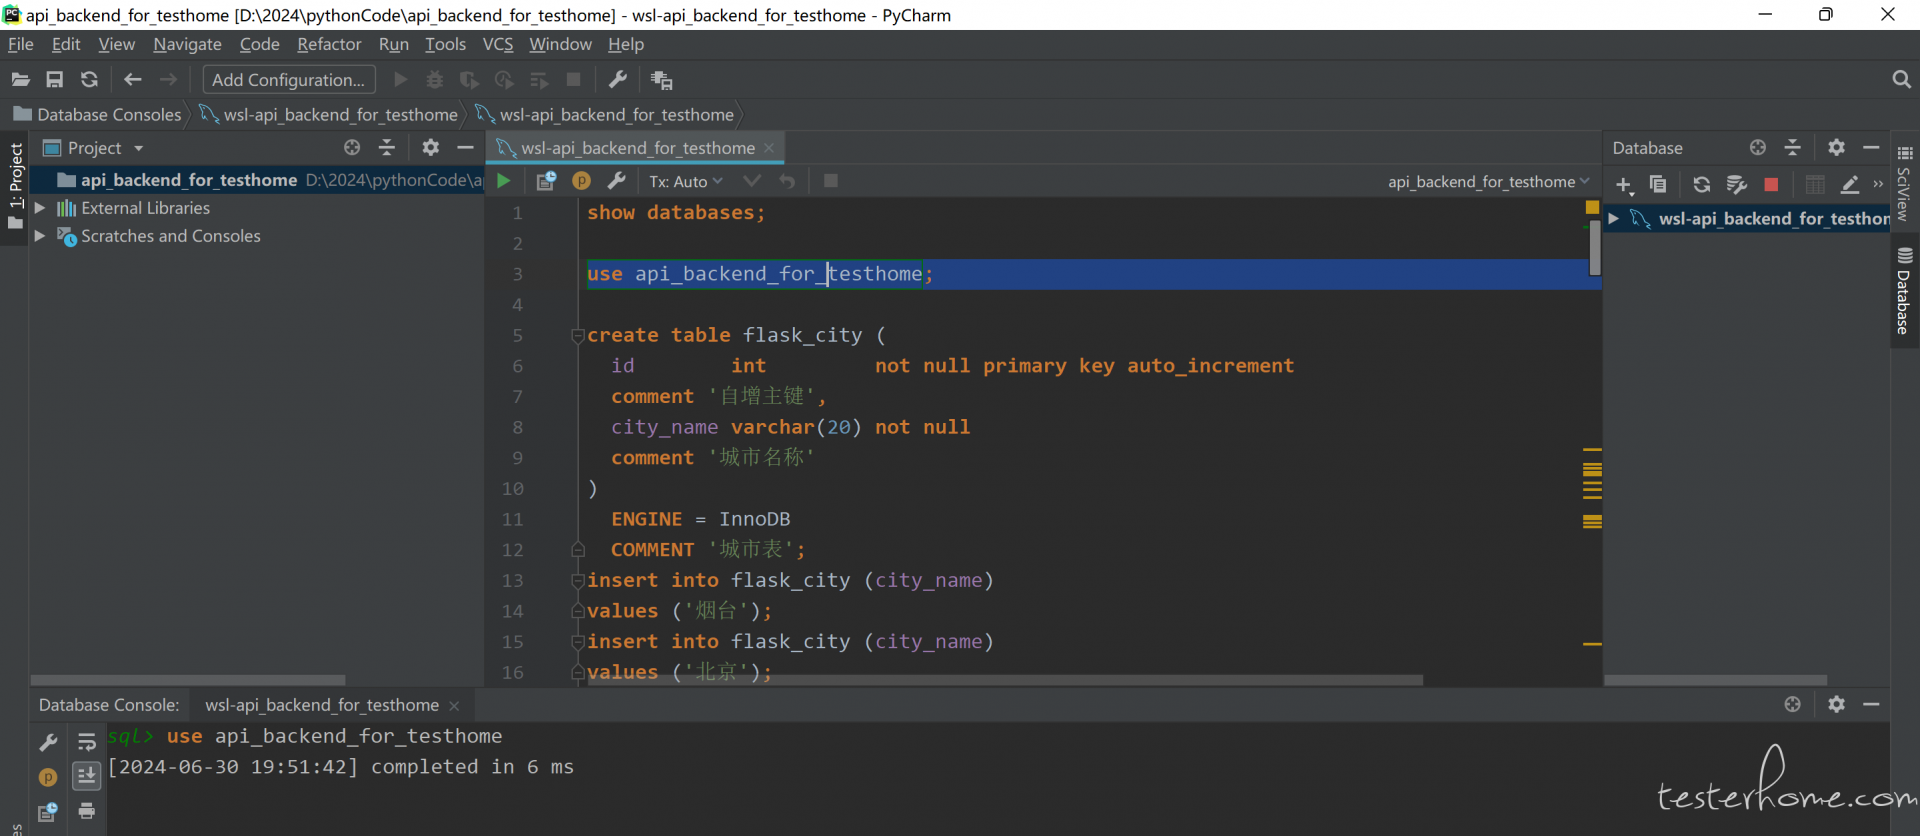Viewport: 1920px width, 836px height.
Task: Open the File menu
Action: tap(21, 44)
